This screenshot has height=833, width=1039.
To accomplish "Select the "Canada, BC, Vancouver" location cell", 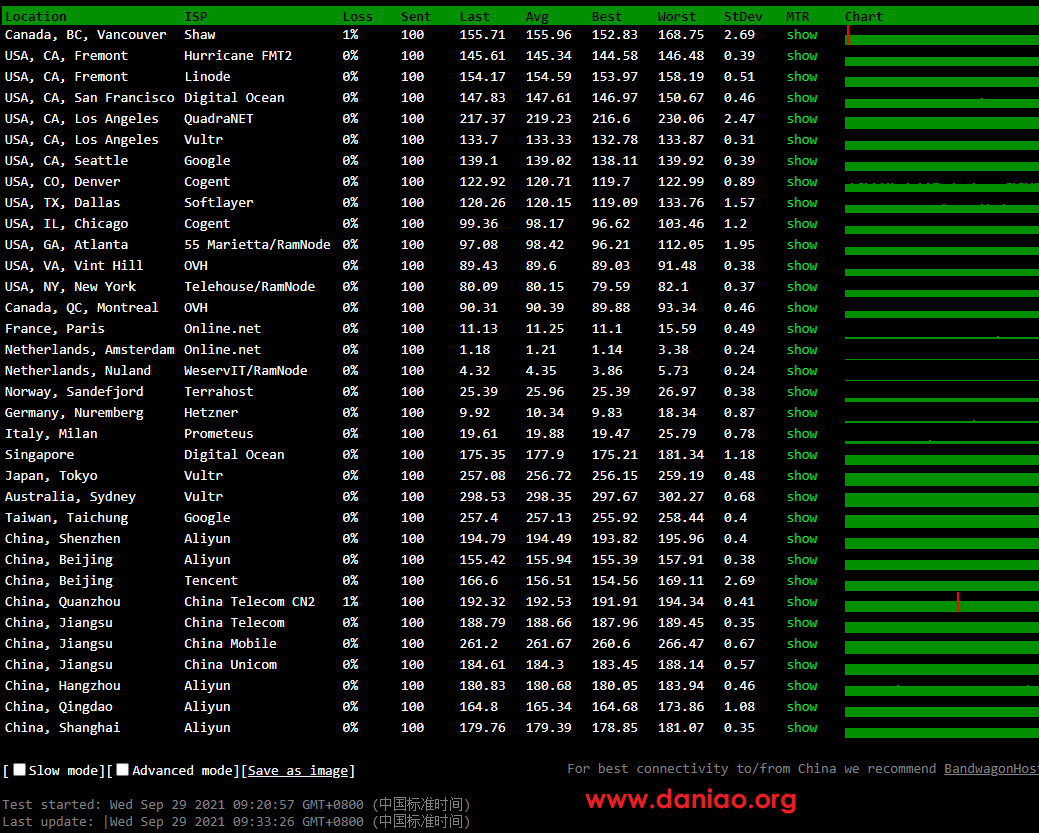I will point(85,35).
